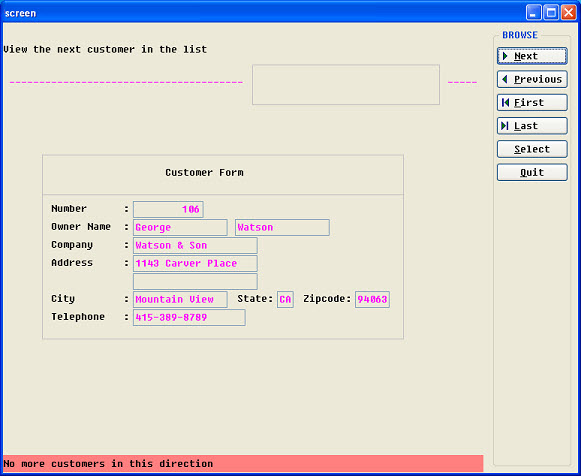Click the Customer Form title text
Image resolution: width=581 pixels, height=476 pixels.
[205, 173]
